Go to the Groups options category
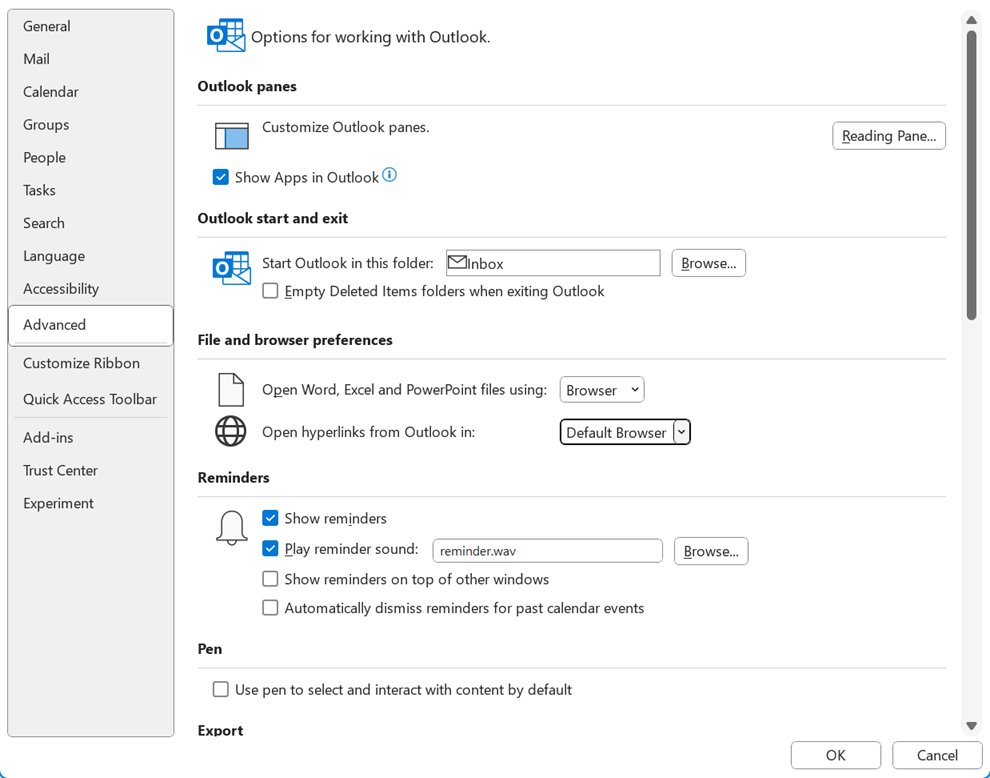The width and height of the screenshot is (990, 778). coord(90,124)
